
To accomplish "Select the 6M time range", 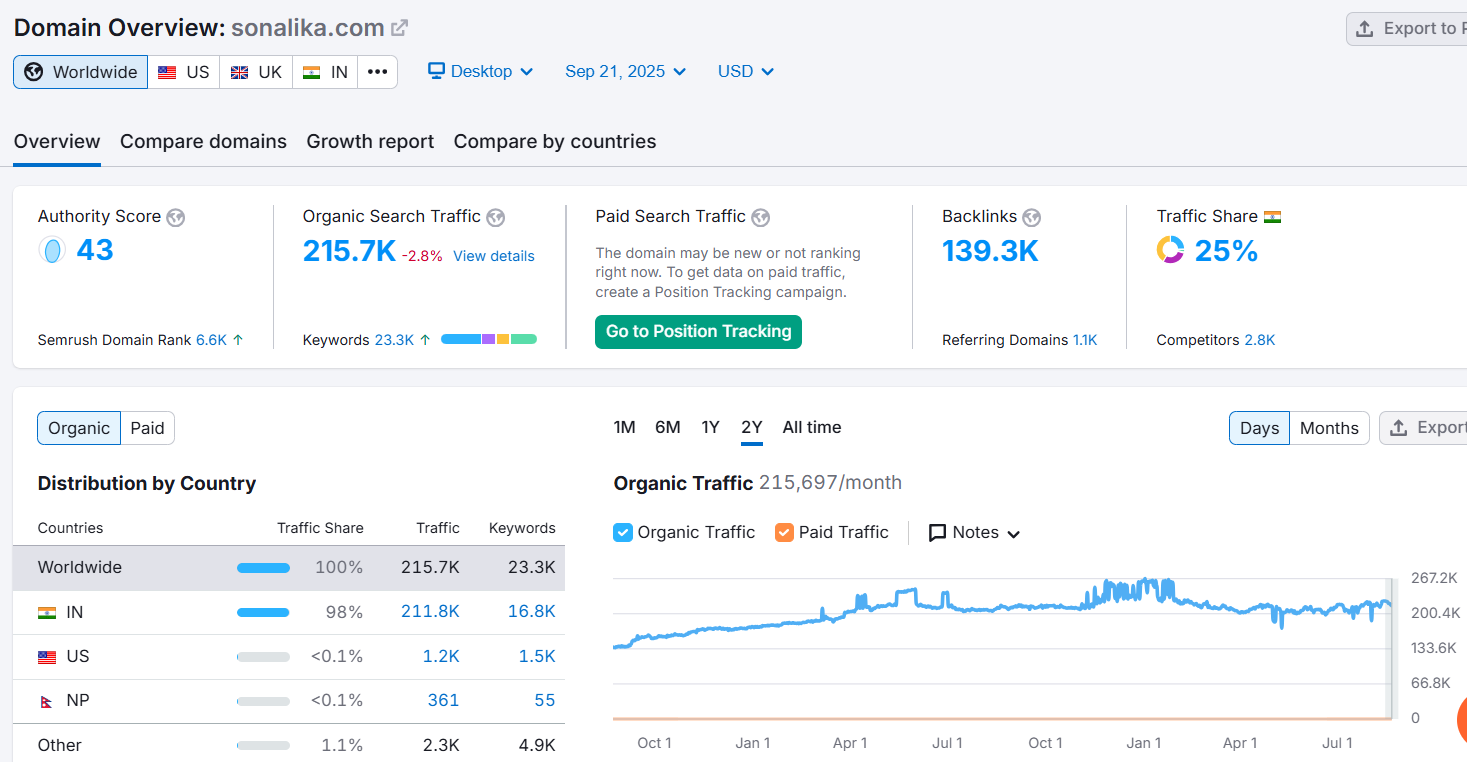I will click(668, 427).
